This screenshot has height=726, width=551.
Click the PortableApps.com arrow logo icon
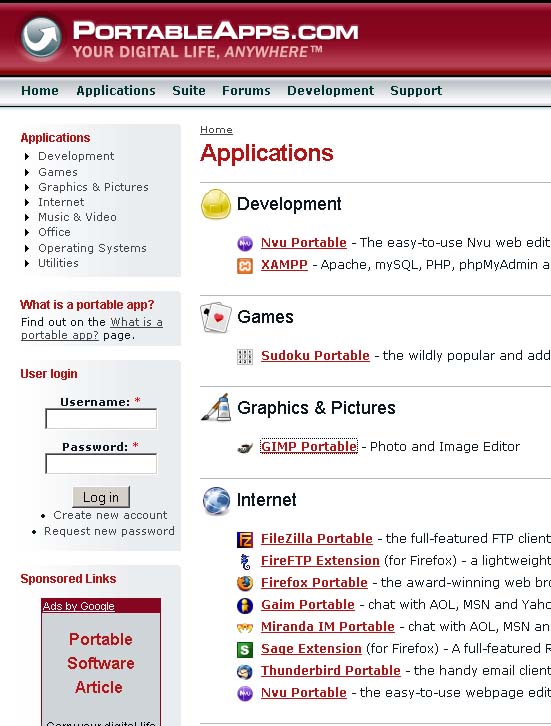click(x=41, y=38)
